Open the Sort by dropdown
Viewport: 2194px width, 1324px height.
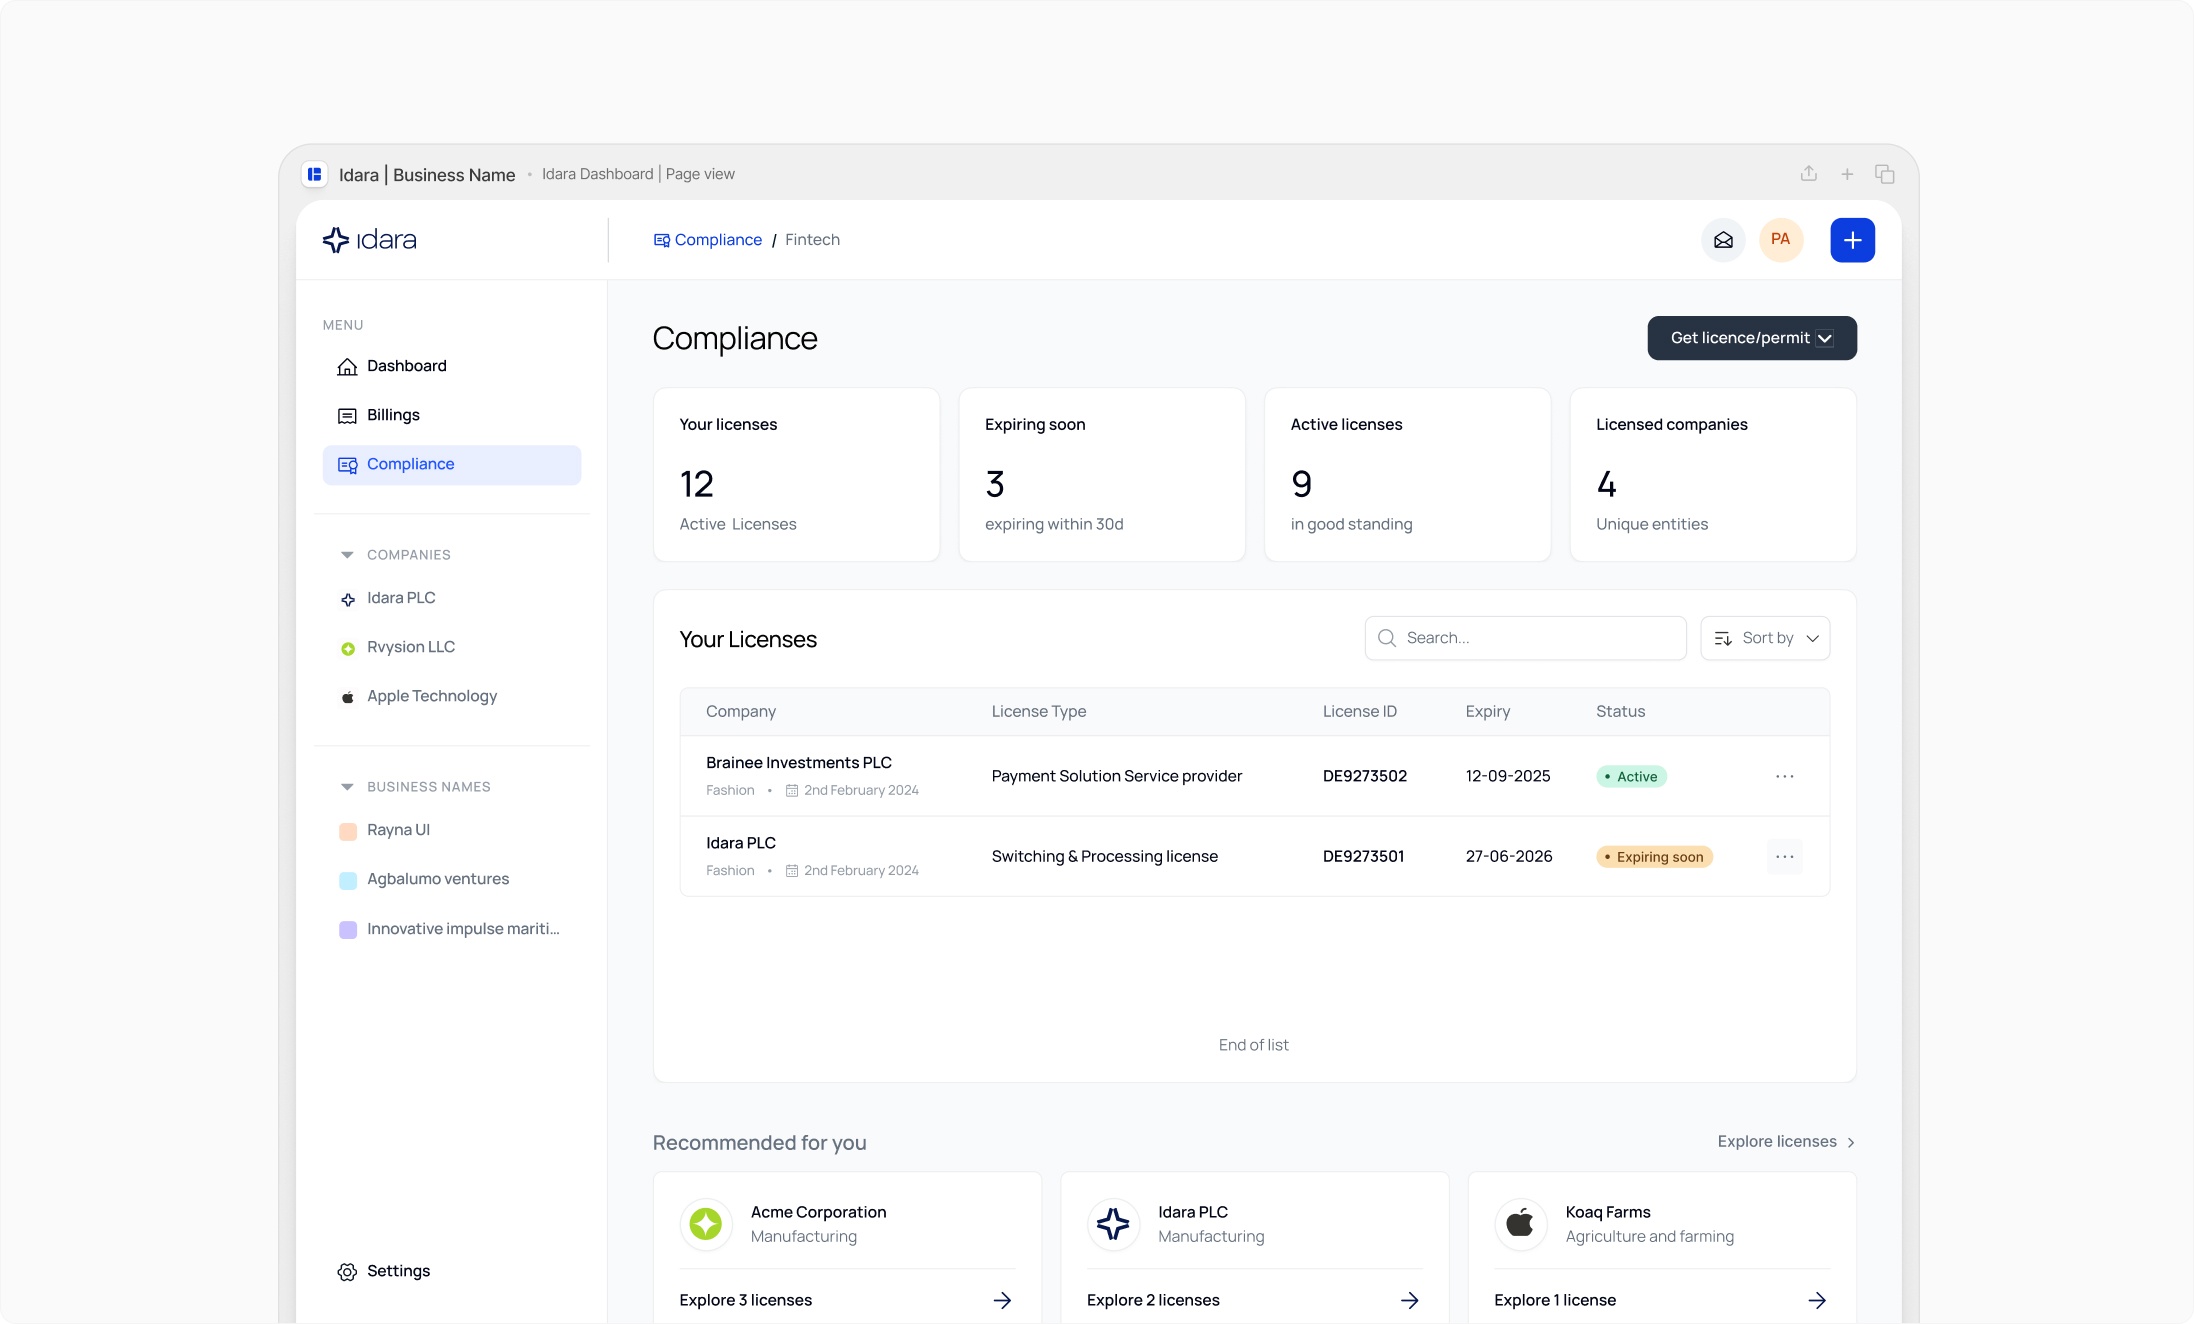pos(1765,638)
